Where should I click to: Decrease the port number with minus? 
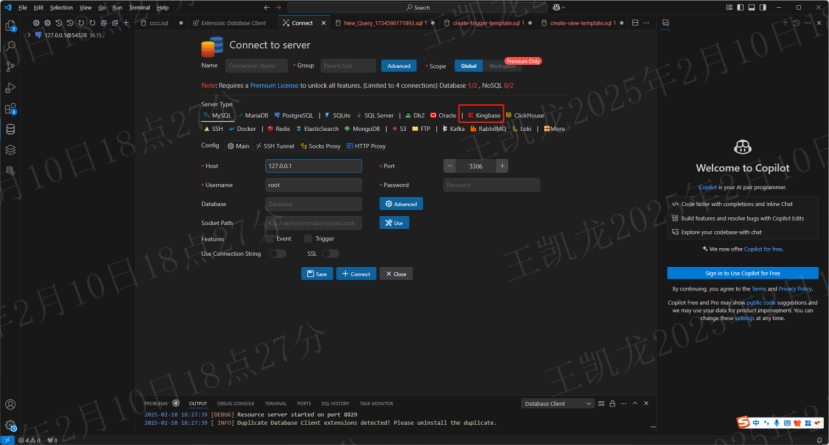(x=449, y=166)
